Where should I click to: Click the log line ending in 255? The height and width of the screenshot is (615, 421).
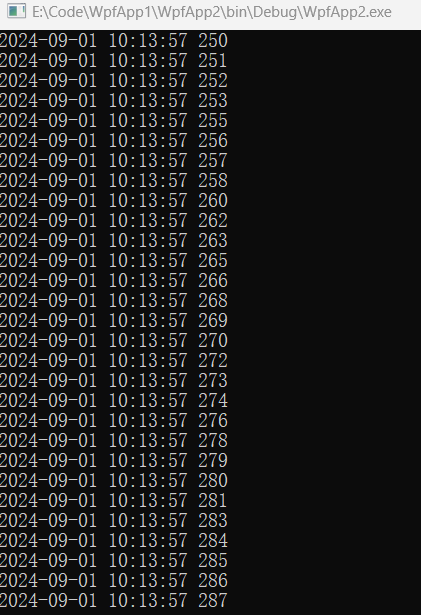point(114,120)
